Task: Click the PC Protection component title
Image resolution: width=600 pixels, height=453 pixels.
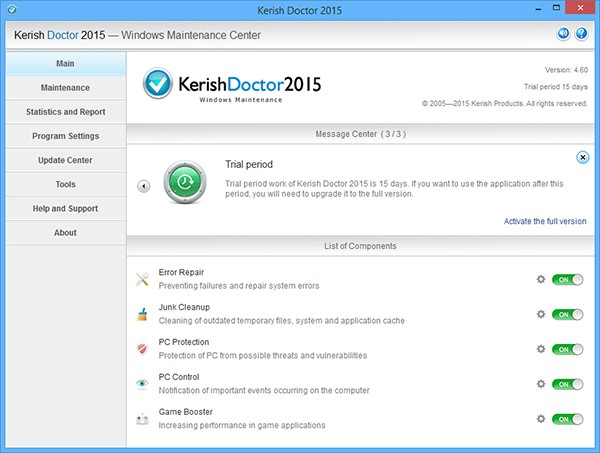Action: (x=184, y=342)
